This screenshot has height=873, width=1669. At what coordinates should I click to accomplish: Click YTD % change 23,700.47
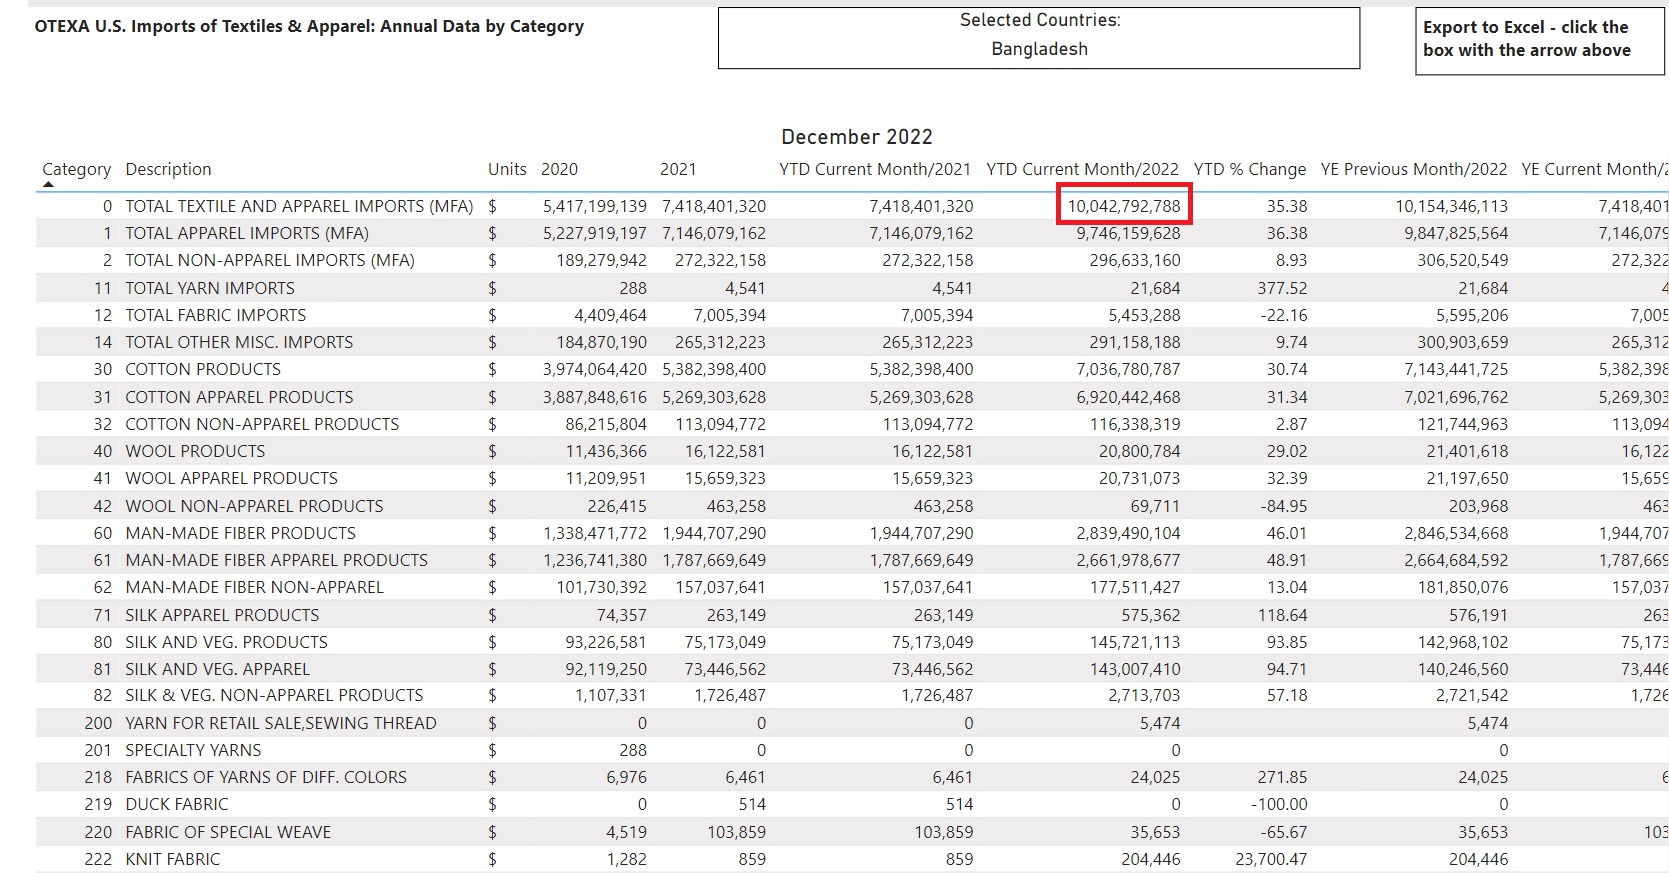[1271, 859]
